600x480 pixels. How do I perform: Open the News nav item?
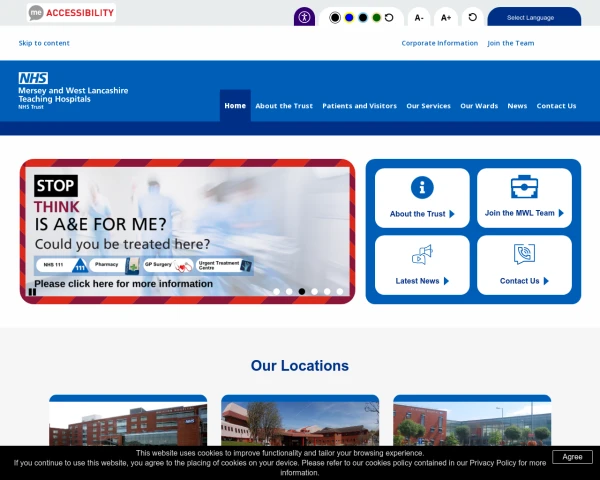(x=517, y=106)
